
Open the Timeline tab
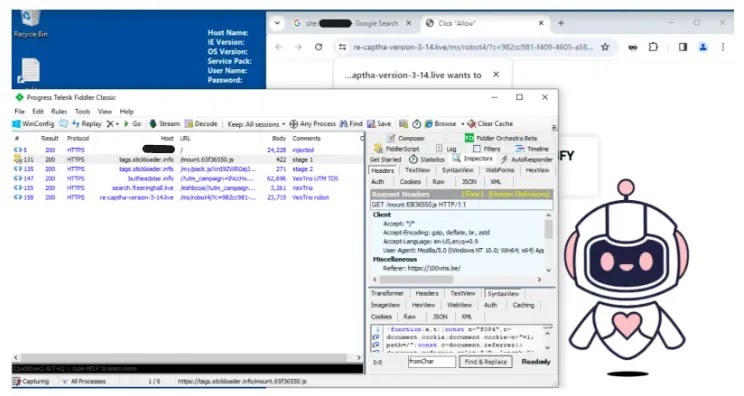coord(532,149)
